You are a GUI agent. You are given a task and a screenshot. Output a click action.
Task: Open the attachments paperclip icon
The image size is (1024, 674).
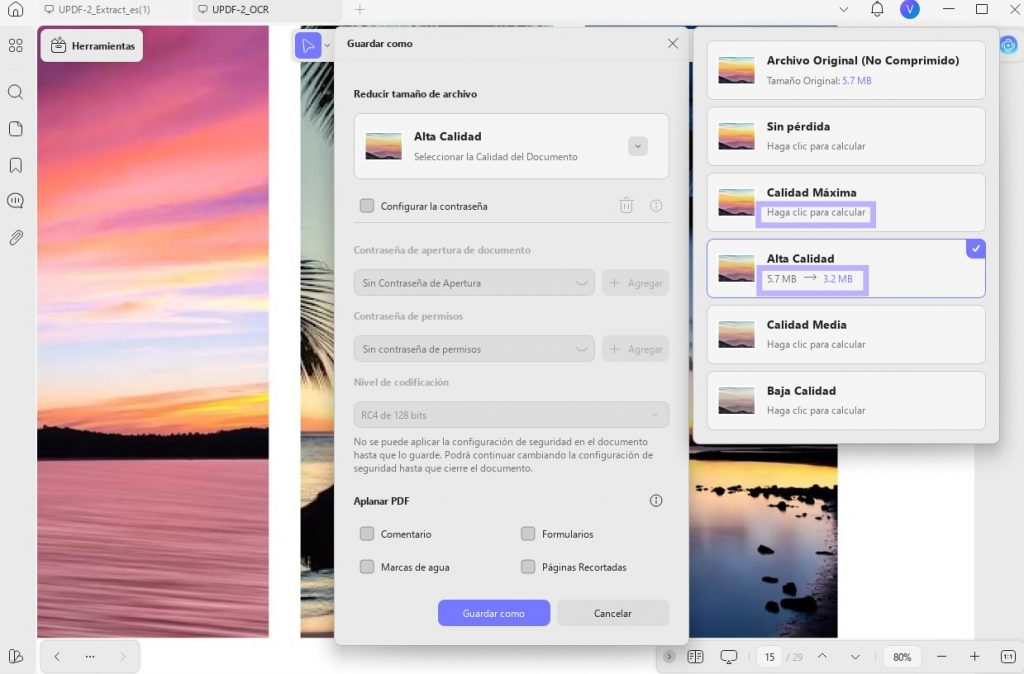point(16,237)
